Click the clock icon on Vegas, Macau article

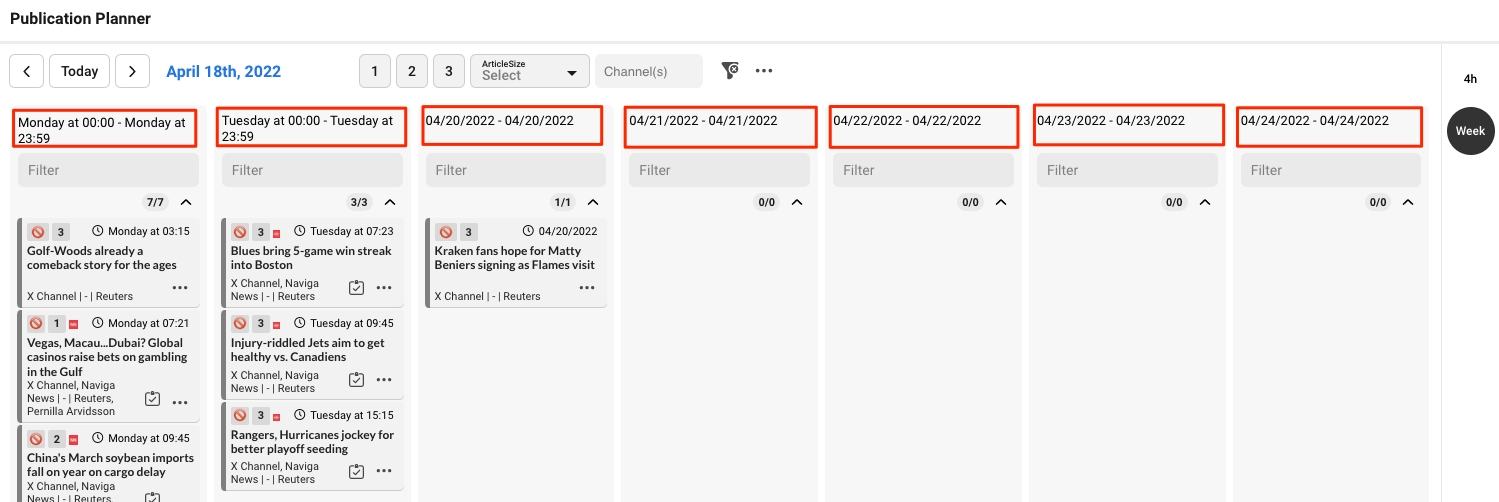98,324
